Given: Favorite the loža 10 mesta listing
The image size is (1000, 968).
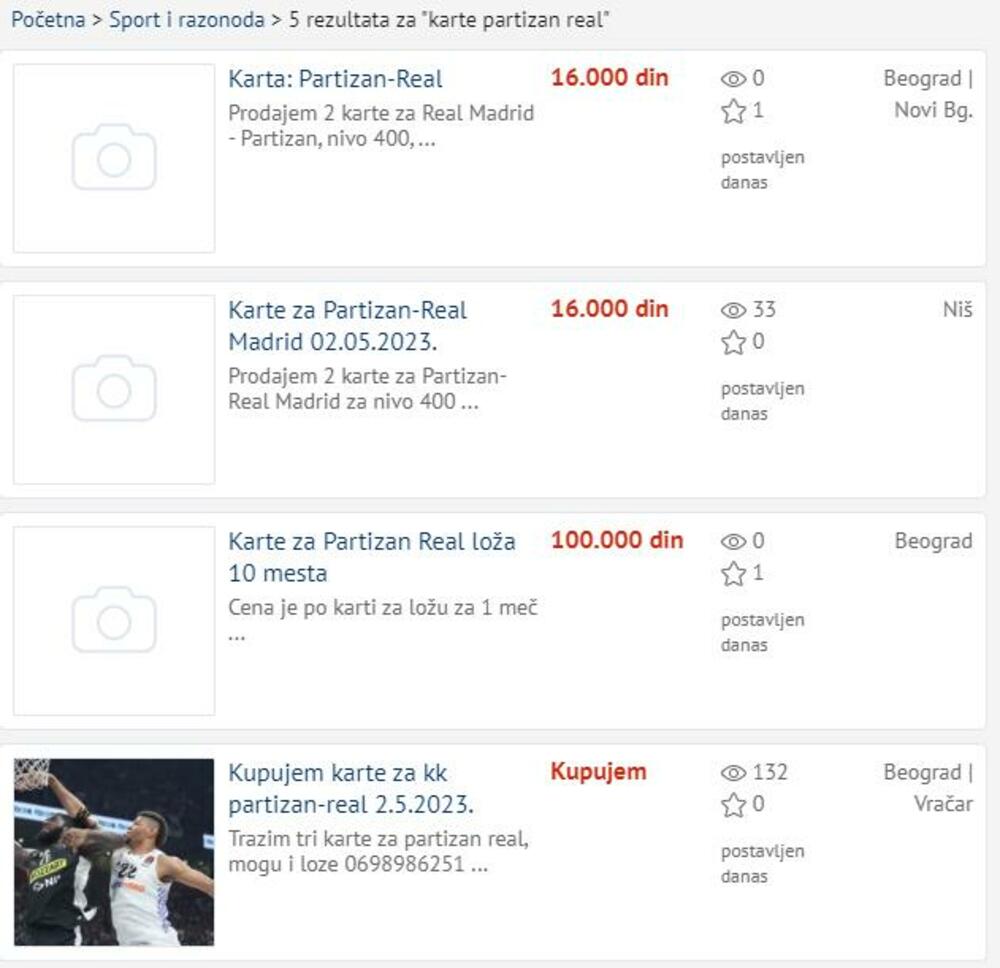Looking at the screenshot, I should click(x=733, y=573).
